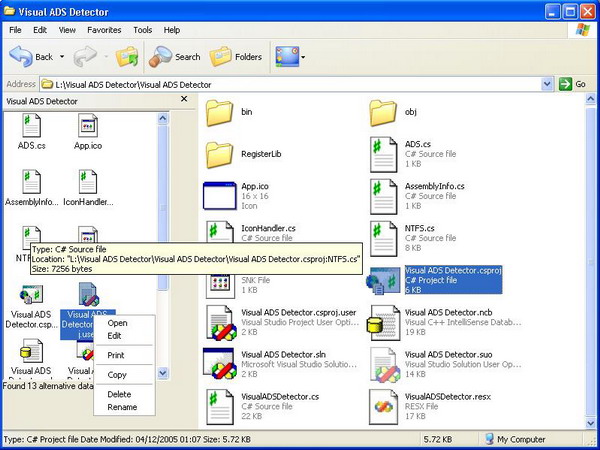
Task: Click side panel scrollbar up arrow
Action: click(163, 118)
